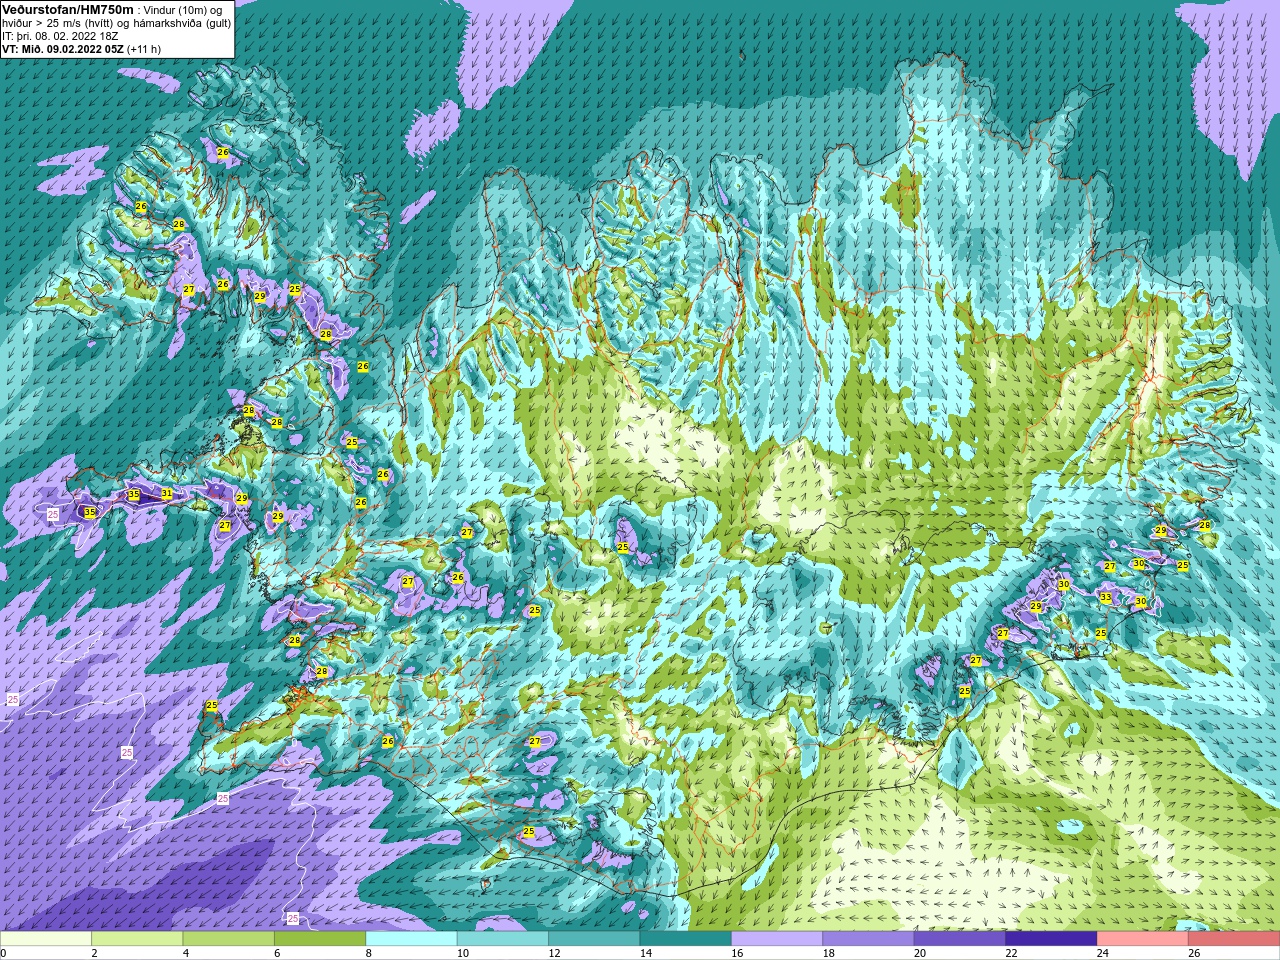
Task: Click the olive green 6–8 m/s legend swatch
Action: 320,939
